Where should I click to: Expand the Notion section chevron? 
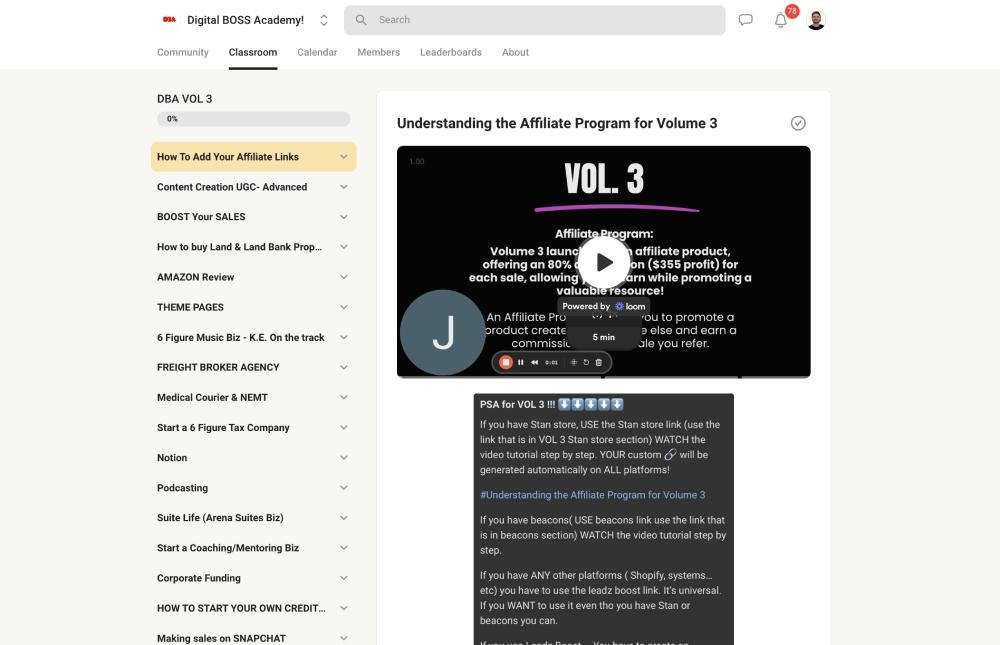[x=344, y=457]
